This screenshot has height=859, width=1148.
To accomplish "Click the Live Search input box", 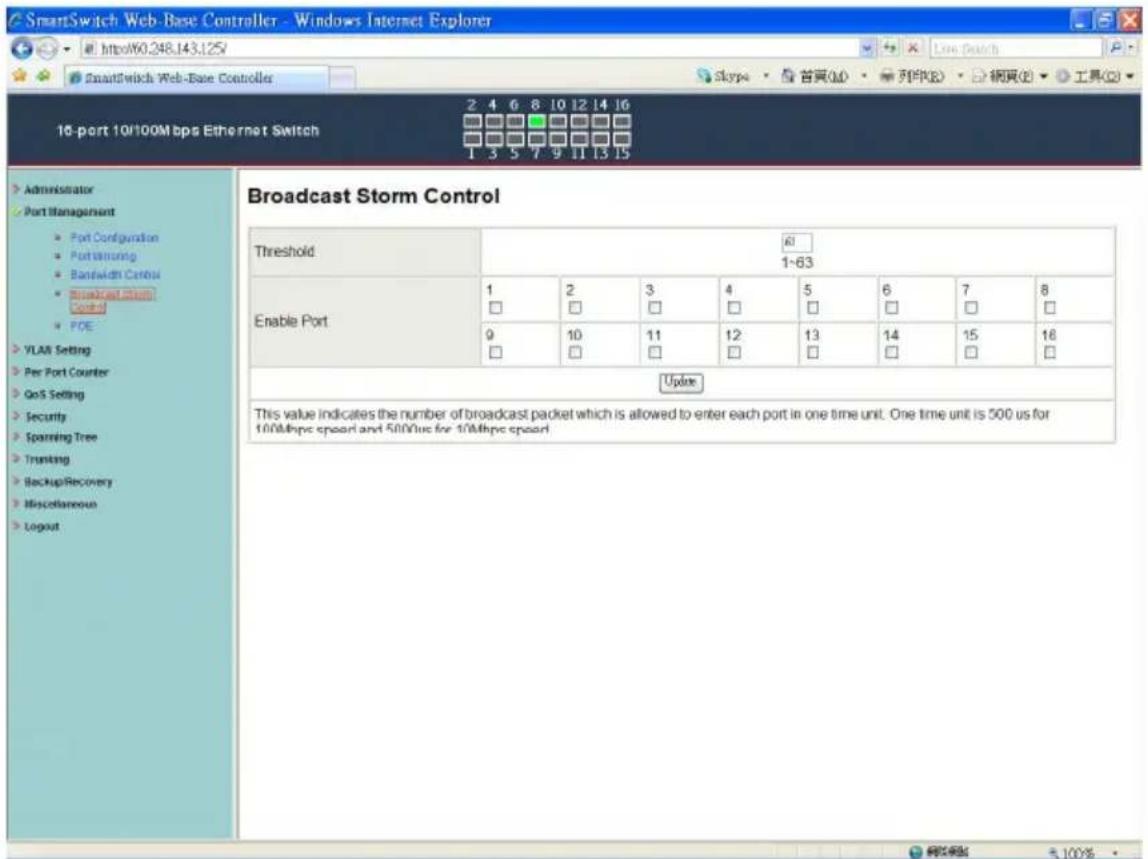I will (1016, 48).
